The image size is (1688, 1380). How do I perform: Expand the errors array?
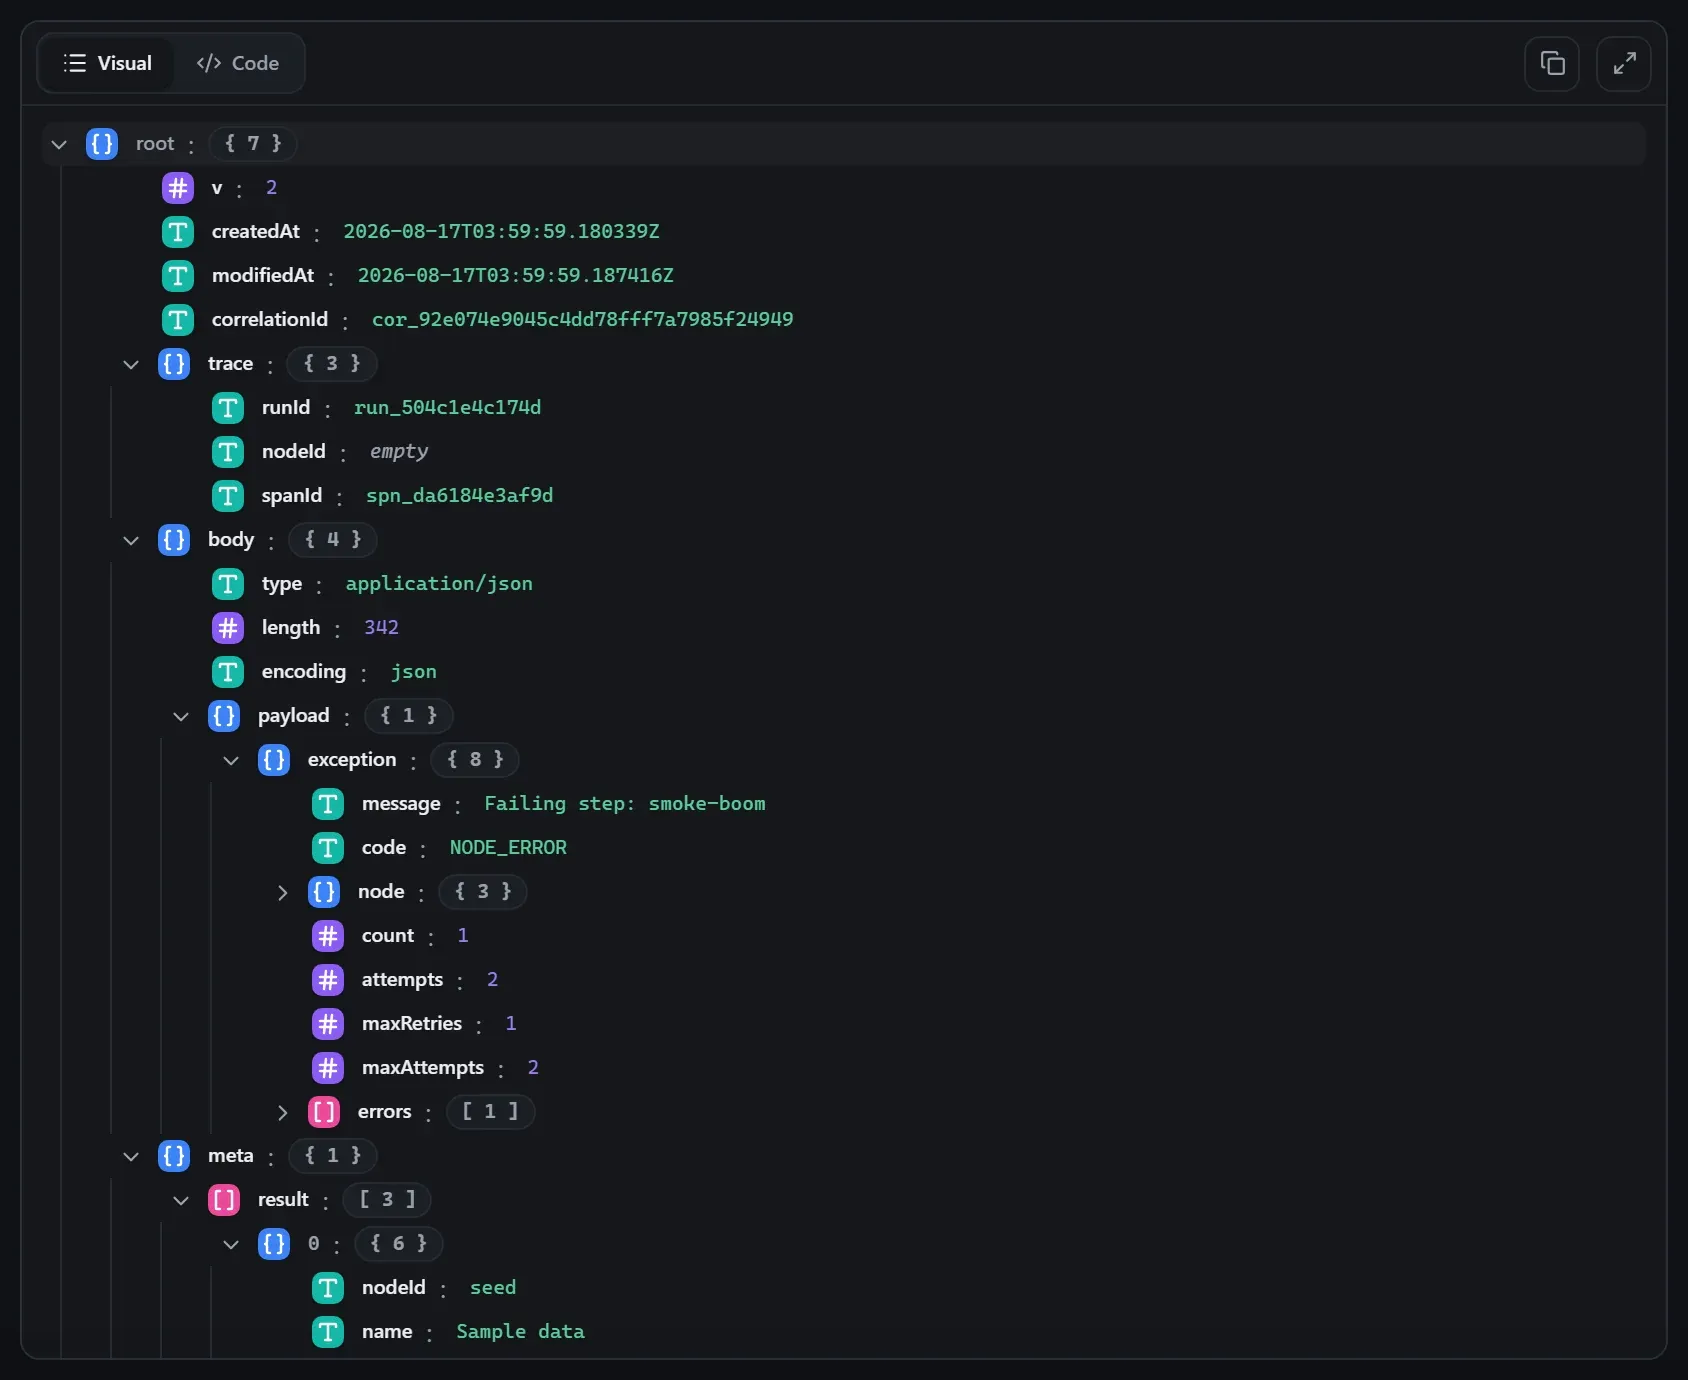click(x=282, y=1112)
